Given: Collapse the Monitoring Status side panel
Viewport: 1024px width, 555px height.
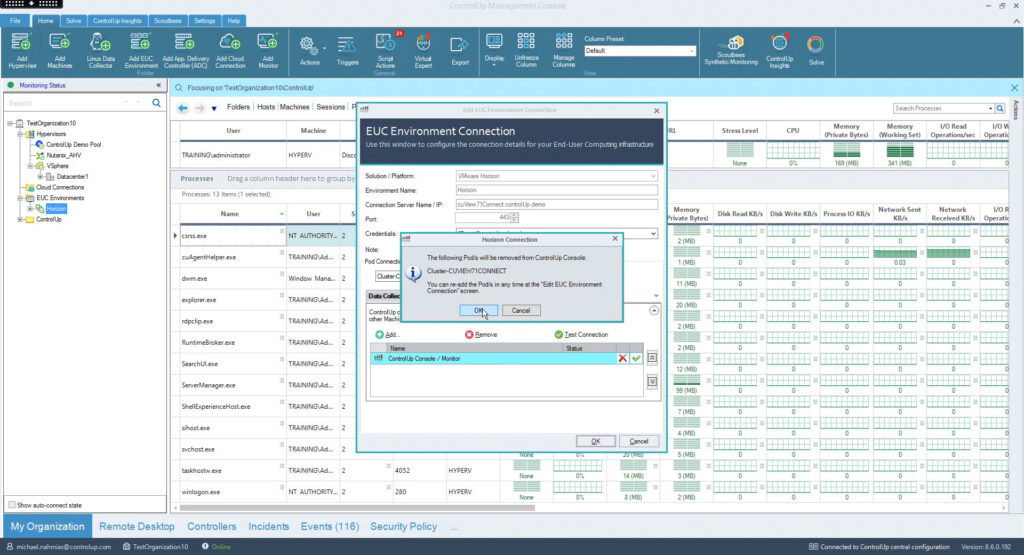Looking at the screenshot, I should click(158, 86).
